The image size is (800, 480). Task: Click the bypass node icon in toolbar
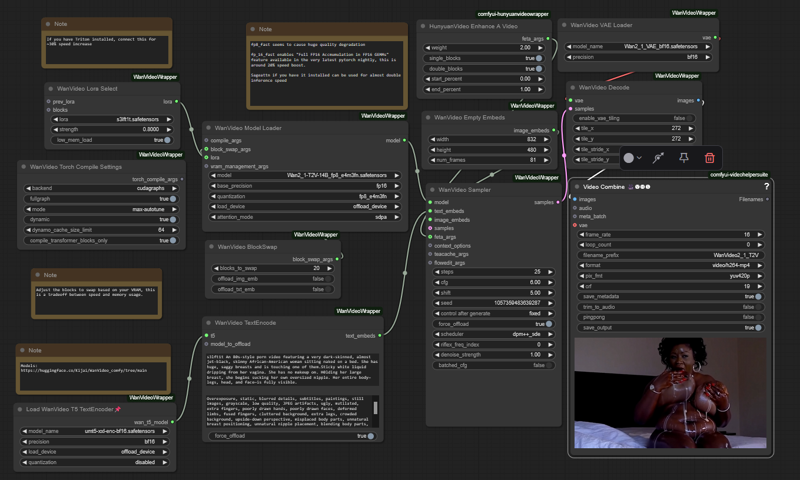(658, 158)
